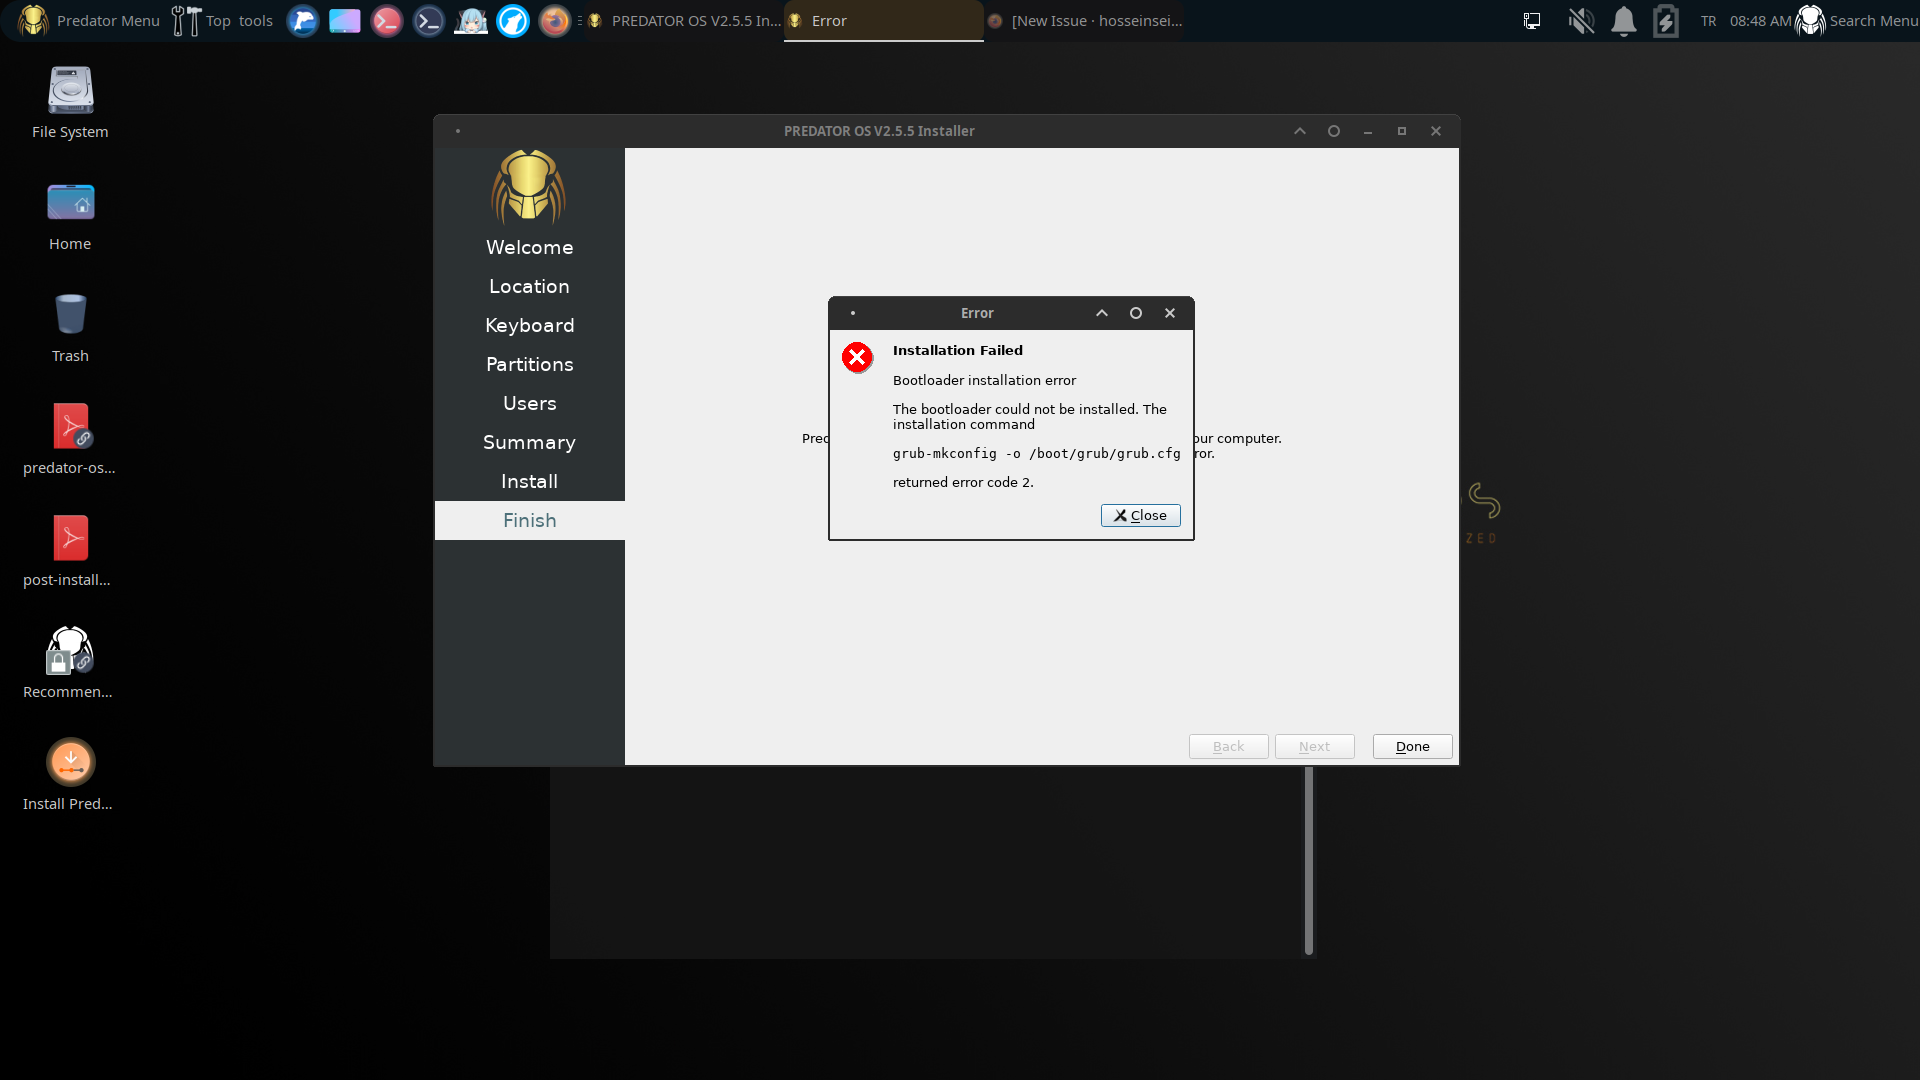Image resolution: width=1920 pixels, height=1080 pixels.
Task: Click Done to finish the installer
Action: (x=1411, y=746)
